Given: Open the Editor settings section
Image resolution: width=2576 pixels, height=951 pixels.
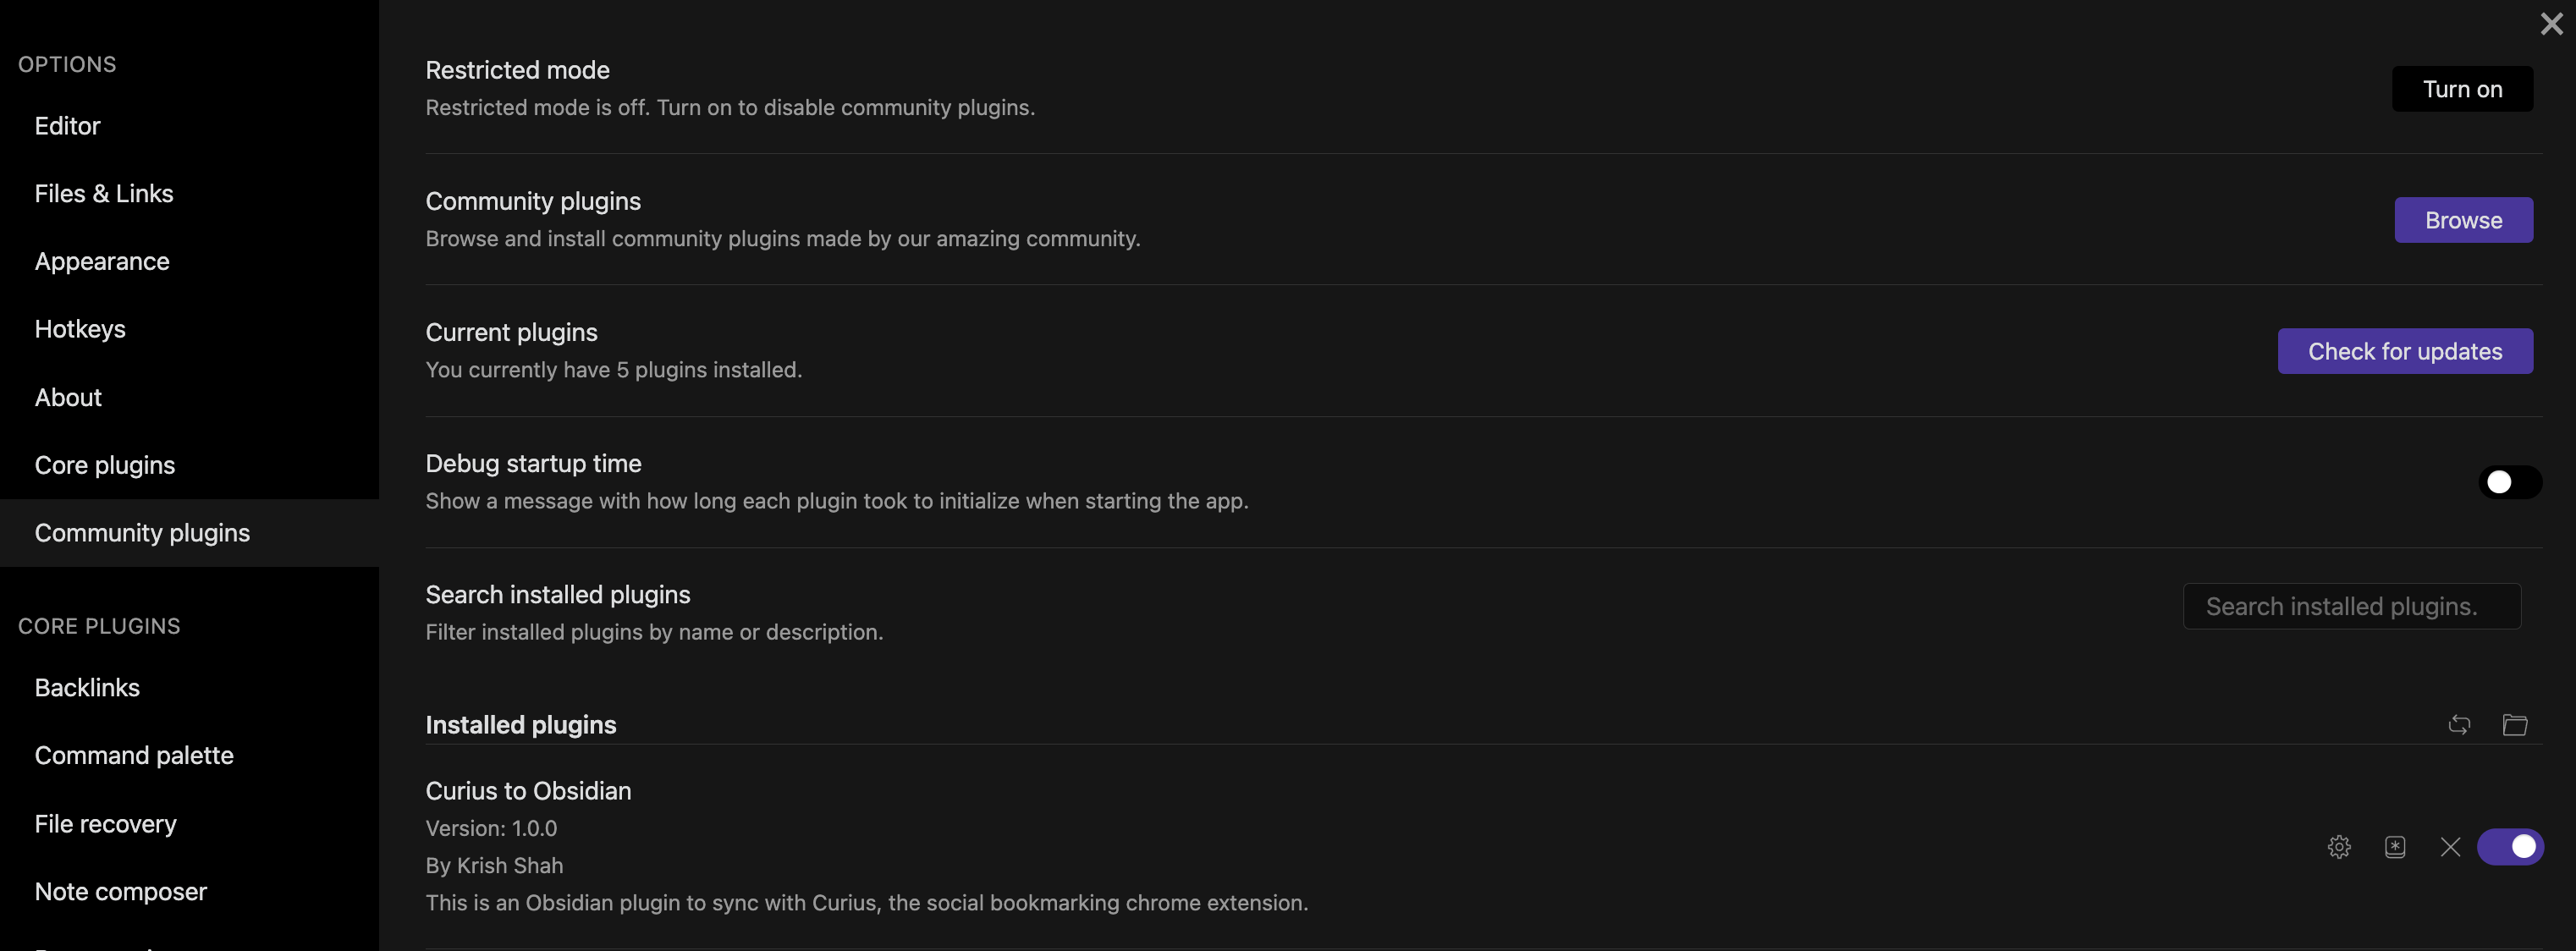Looking at the screenshot, I should pyautogui.click(x=66, y=125).
